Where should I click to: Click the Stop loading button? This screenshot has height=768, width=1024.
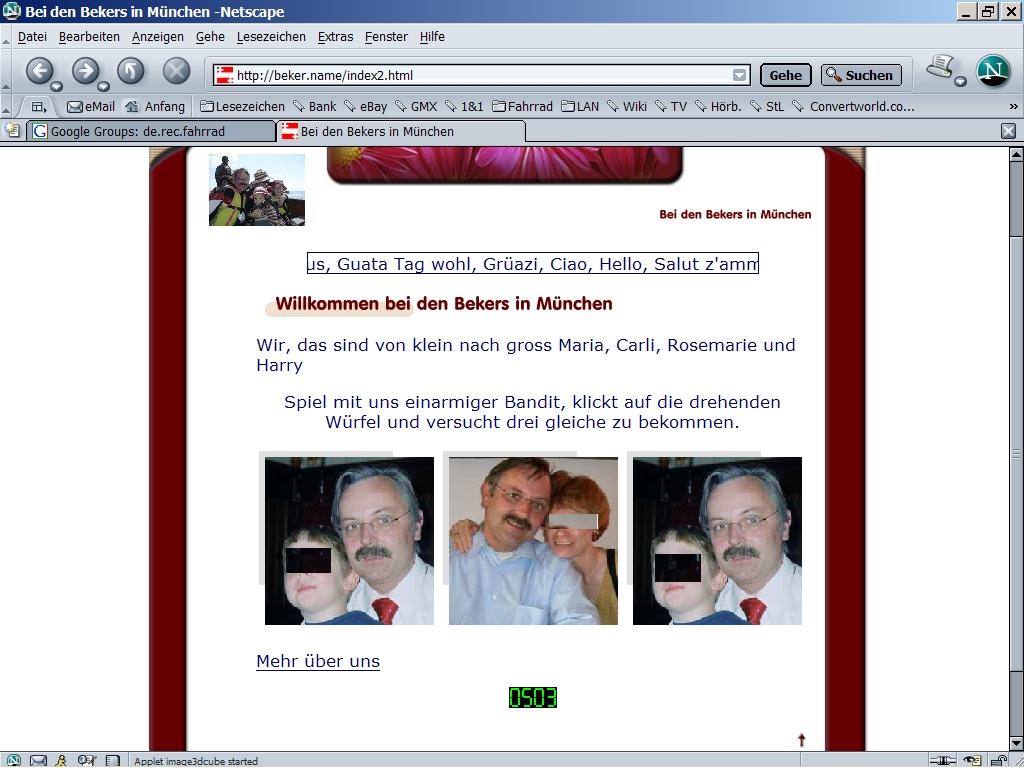176,71
